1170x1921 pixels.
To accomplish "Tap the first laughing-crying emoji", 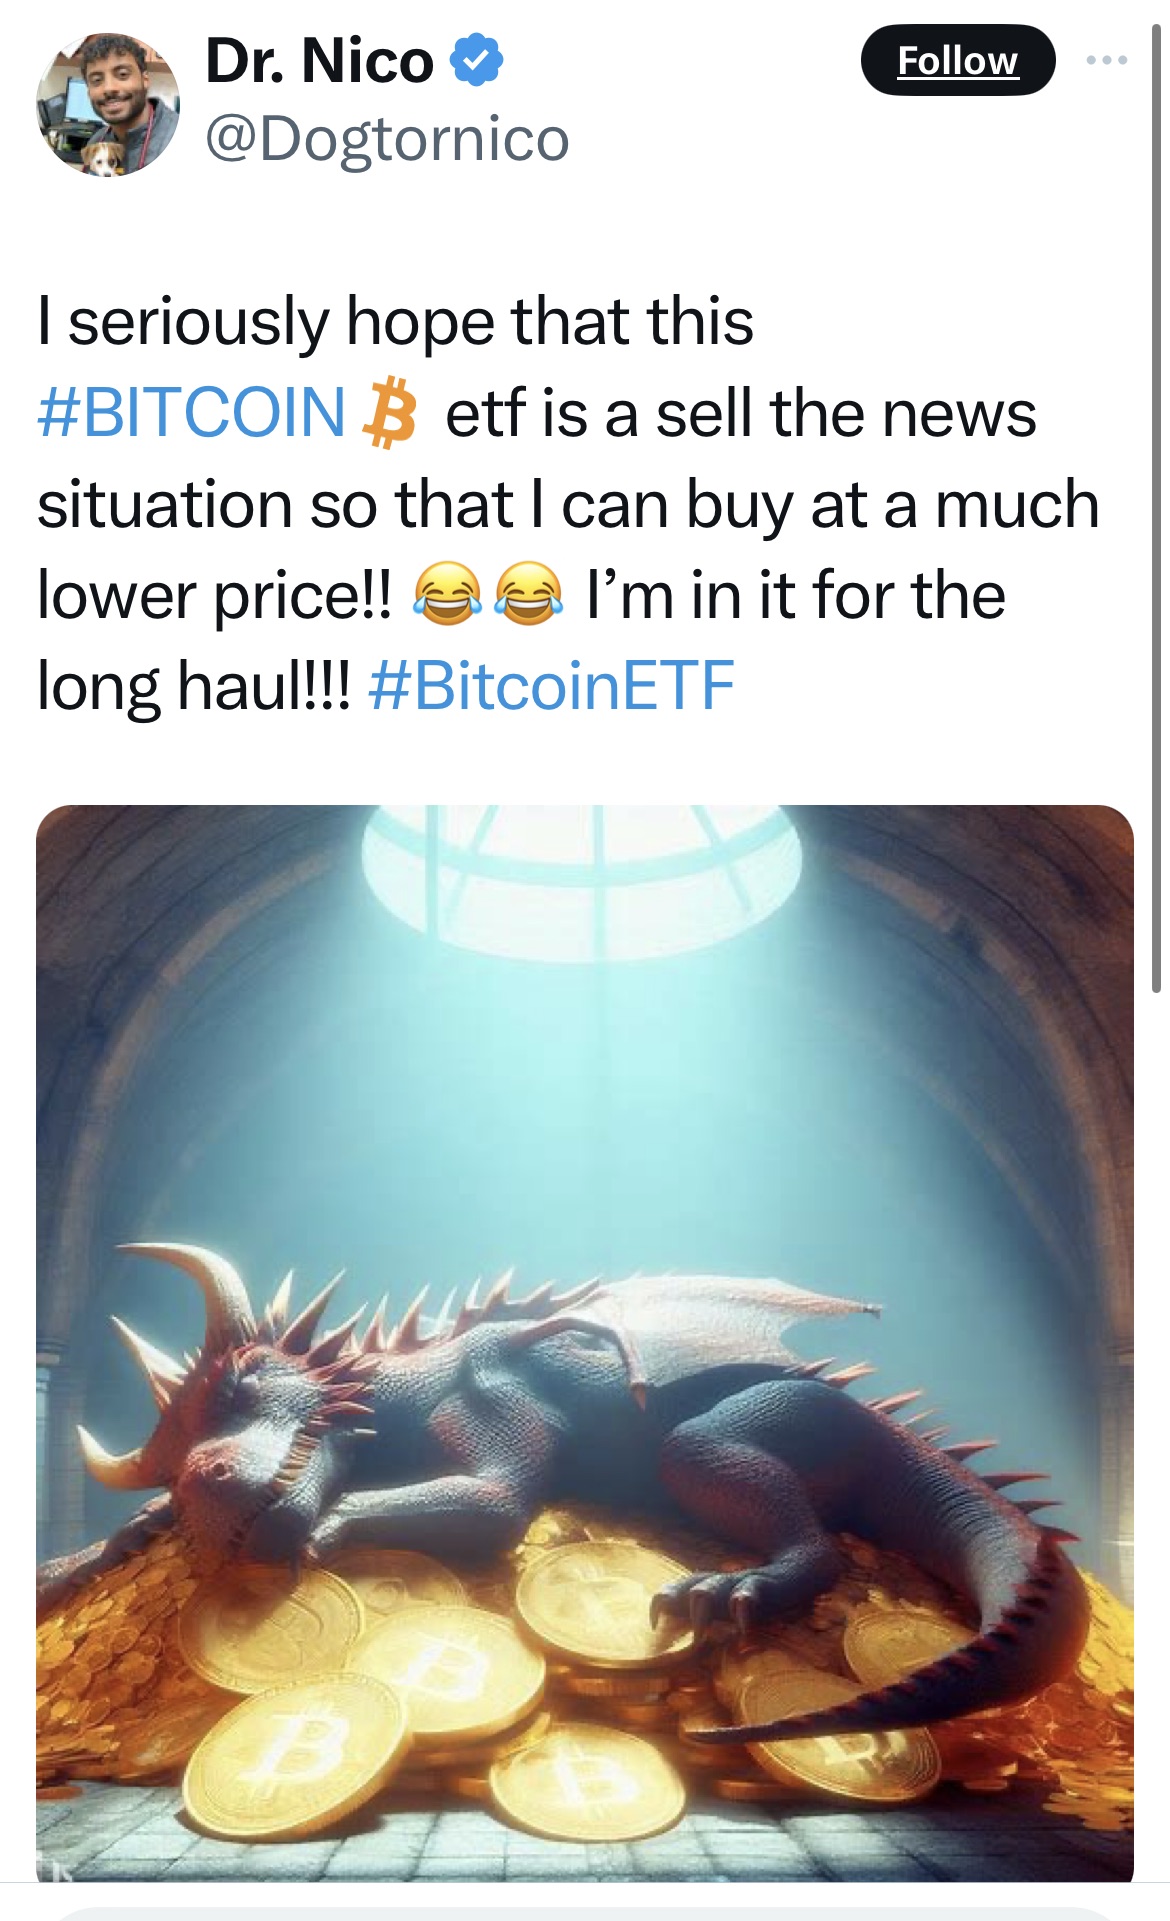I will [447, 594].
